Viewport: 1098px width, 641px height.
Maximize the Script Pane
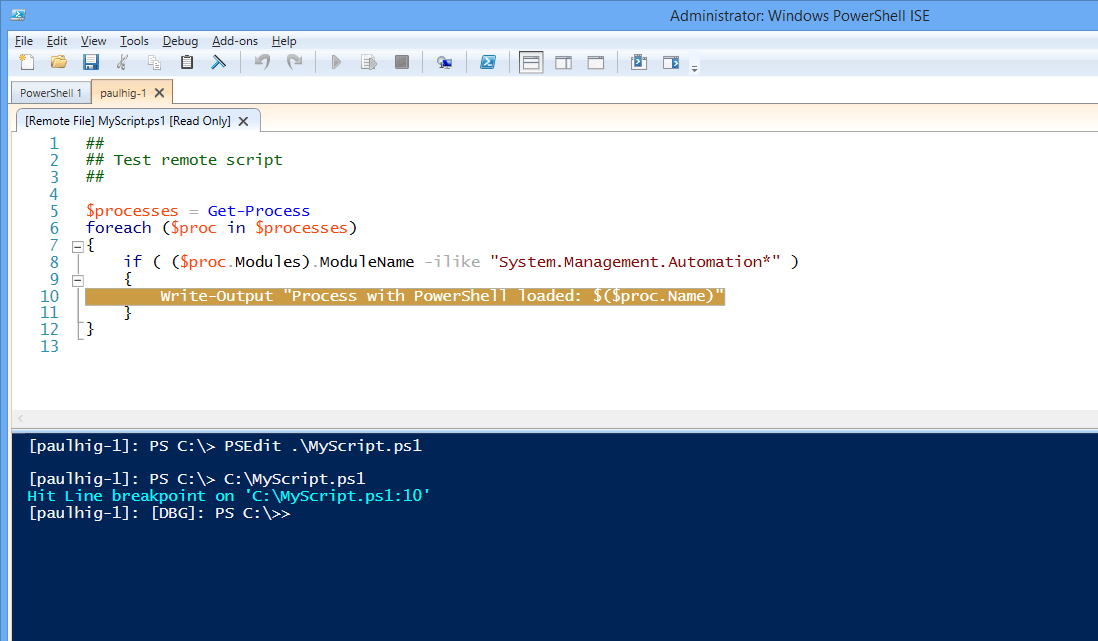595,61
